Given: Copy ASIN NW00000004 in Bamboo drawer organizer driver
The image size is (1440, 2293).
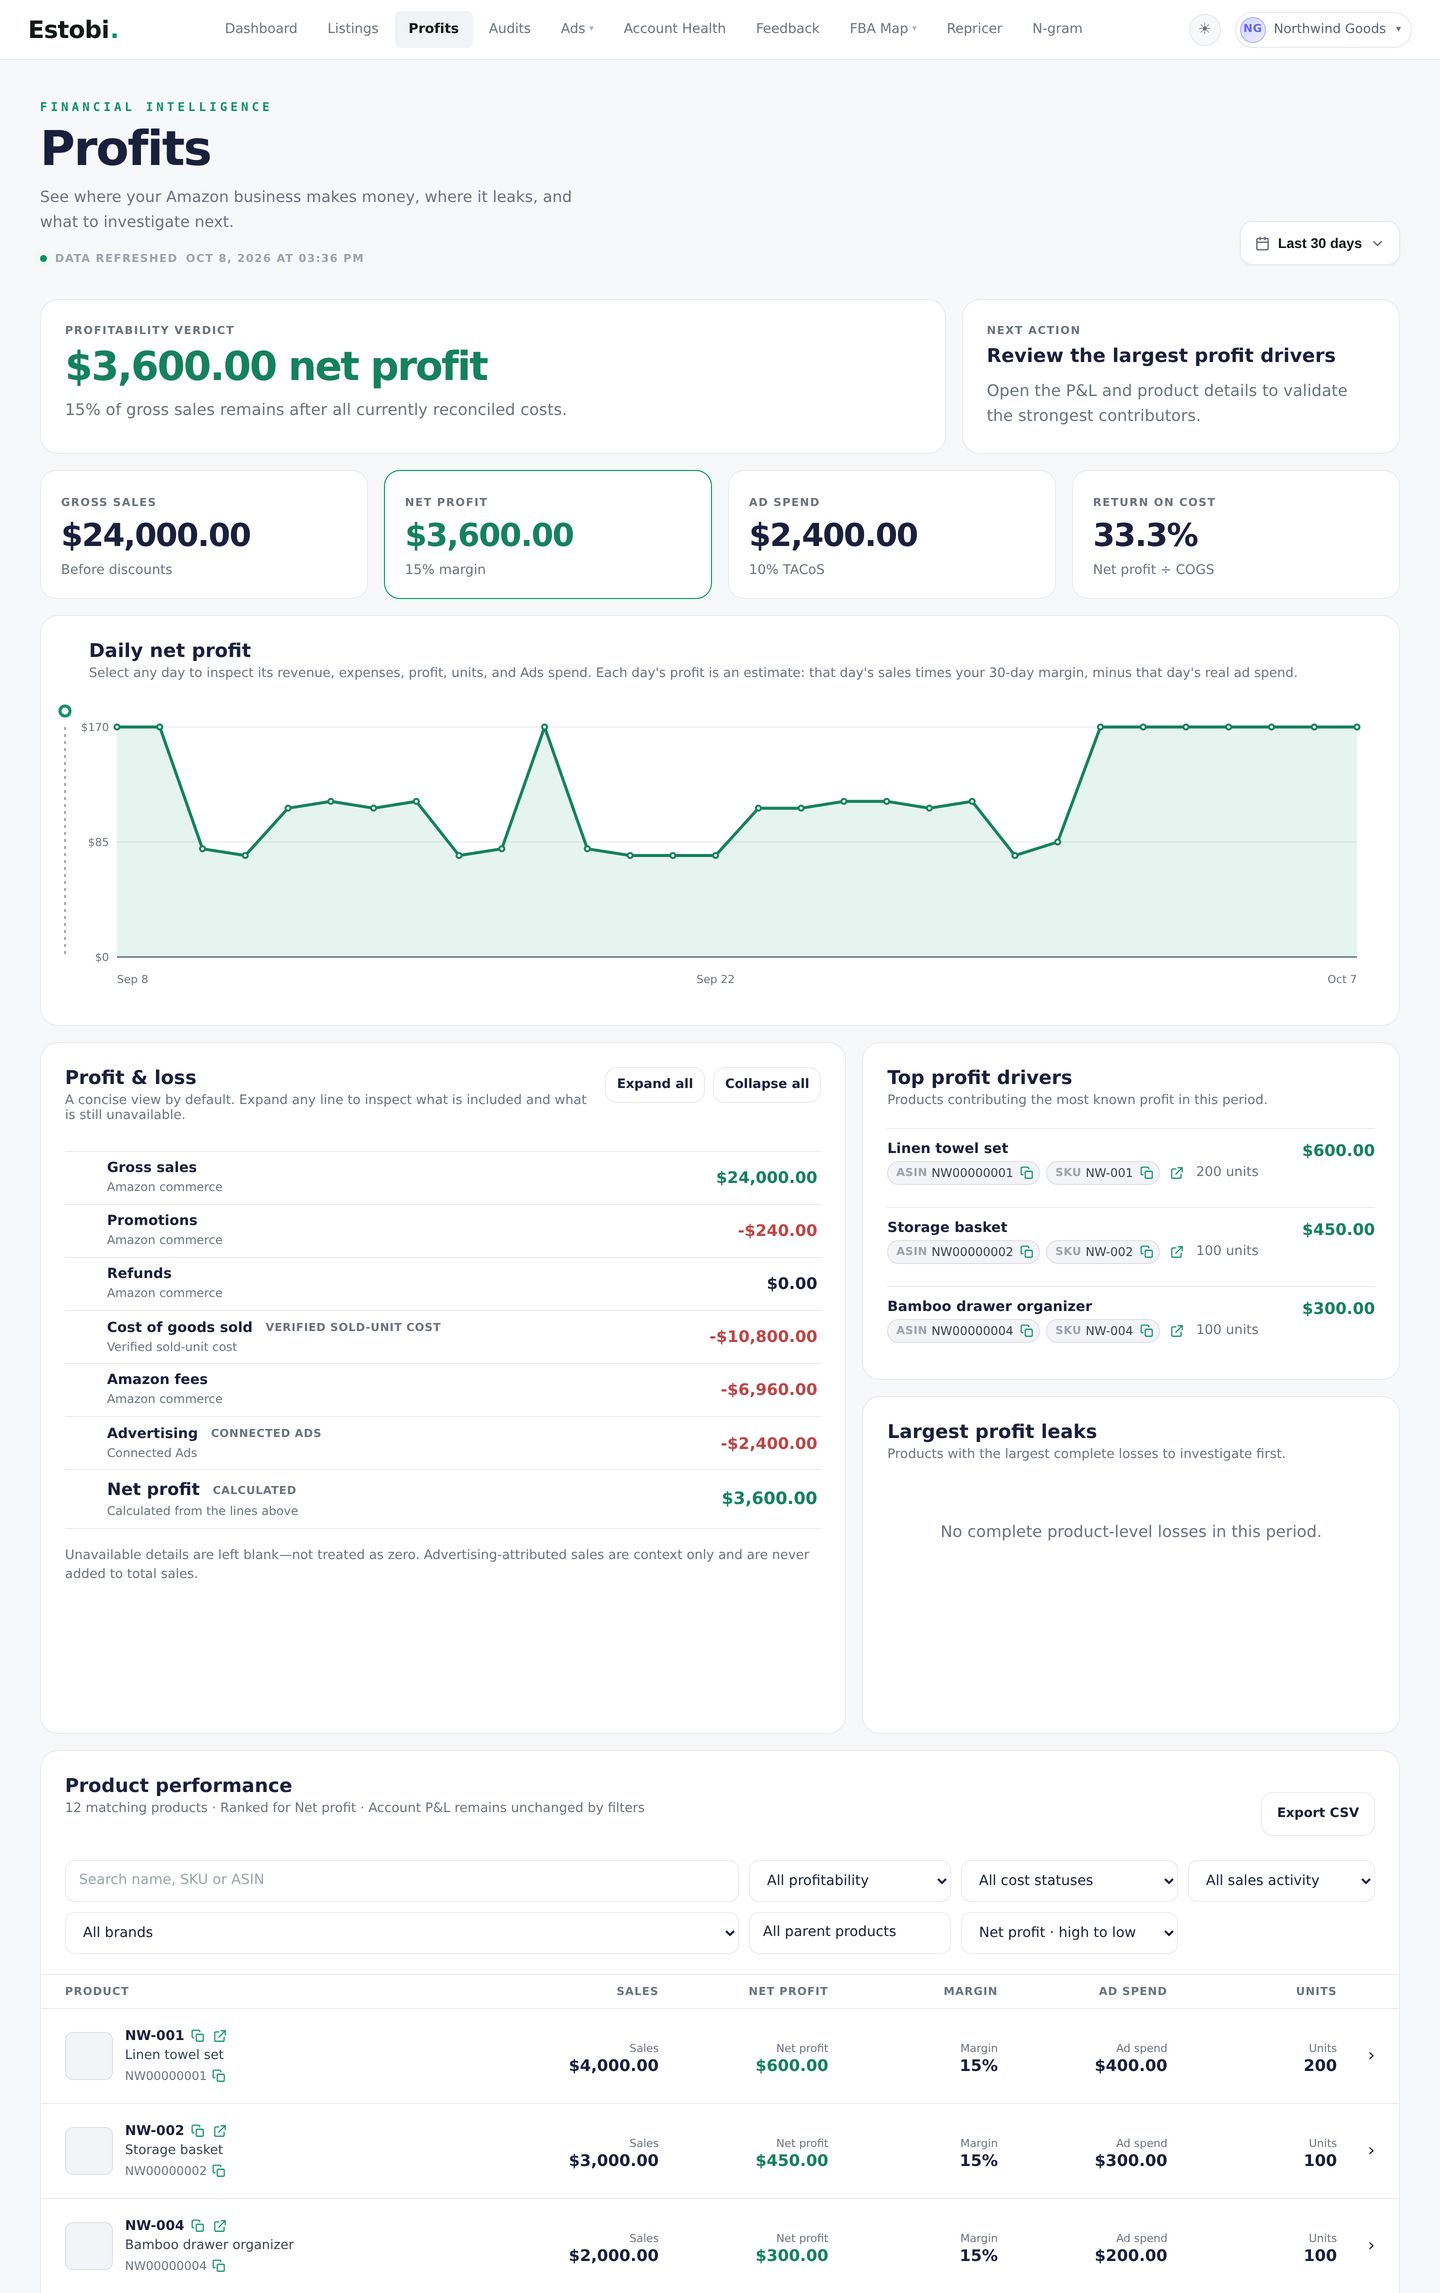Looking at the screenshot, I should tap(1026, 1331).
